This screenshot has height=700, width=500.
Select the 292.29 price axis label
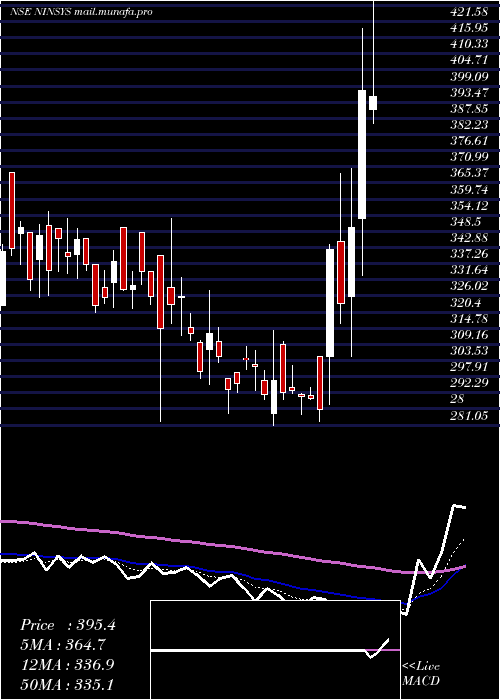click(469, 383)
